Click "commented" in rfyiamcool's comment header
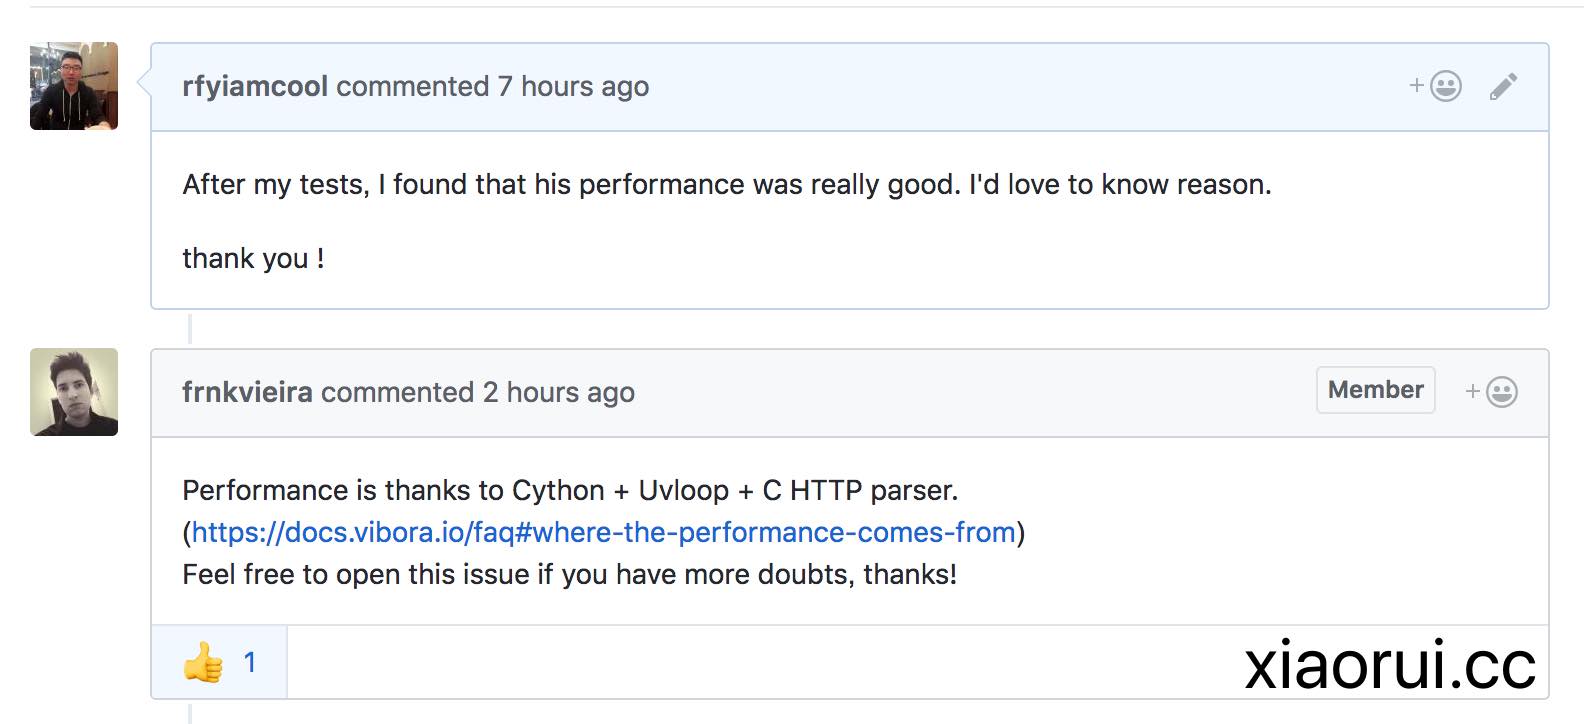Viewport: 1584px width, 724px height. coord(412,87)
